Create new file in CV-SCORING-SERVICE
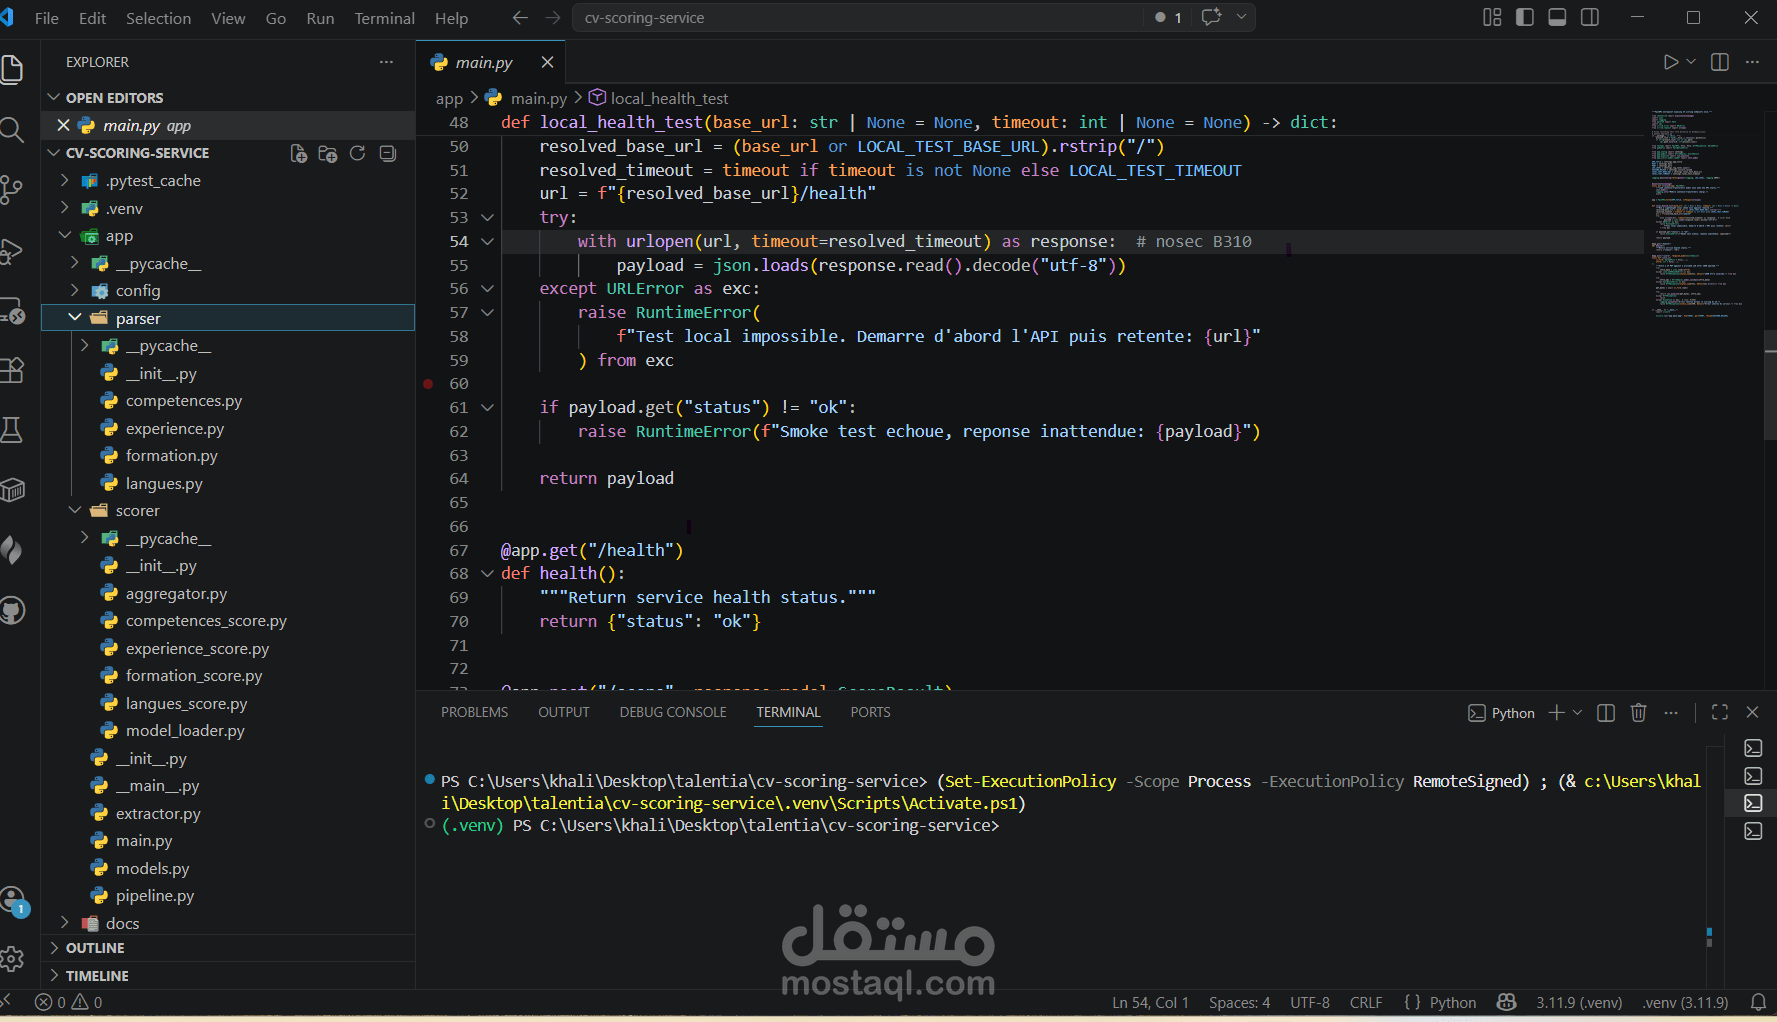Viewport: 1777px width, 1022px height. 298,153
